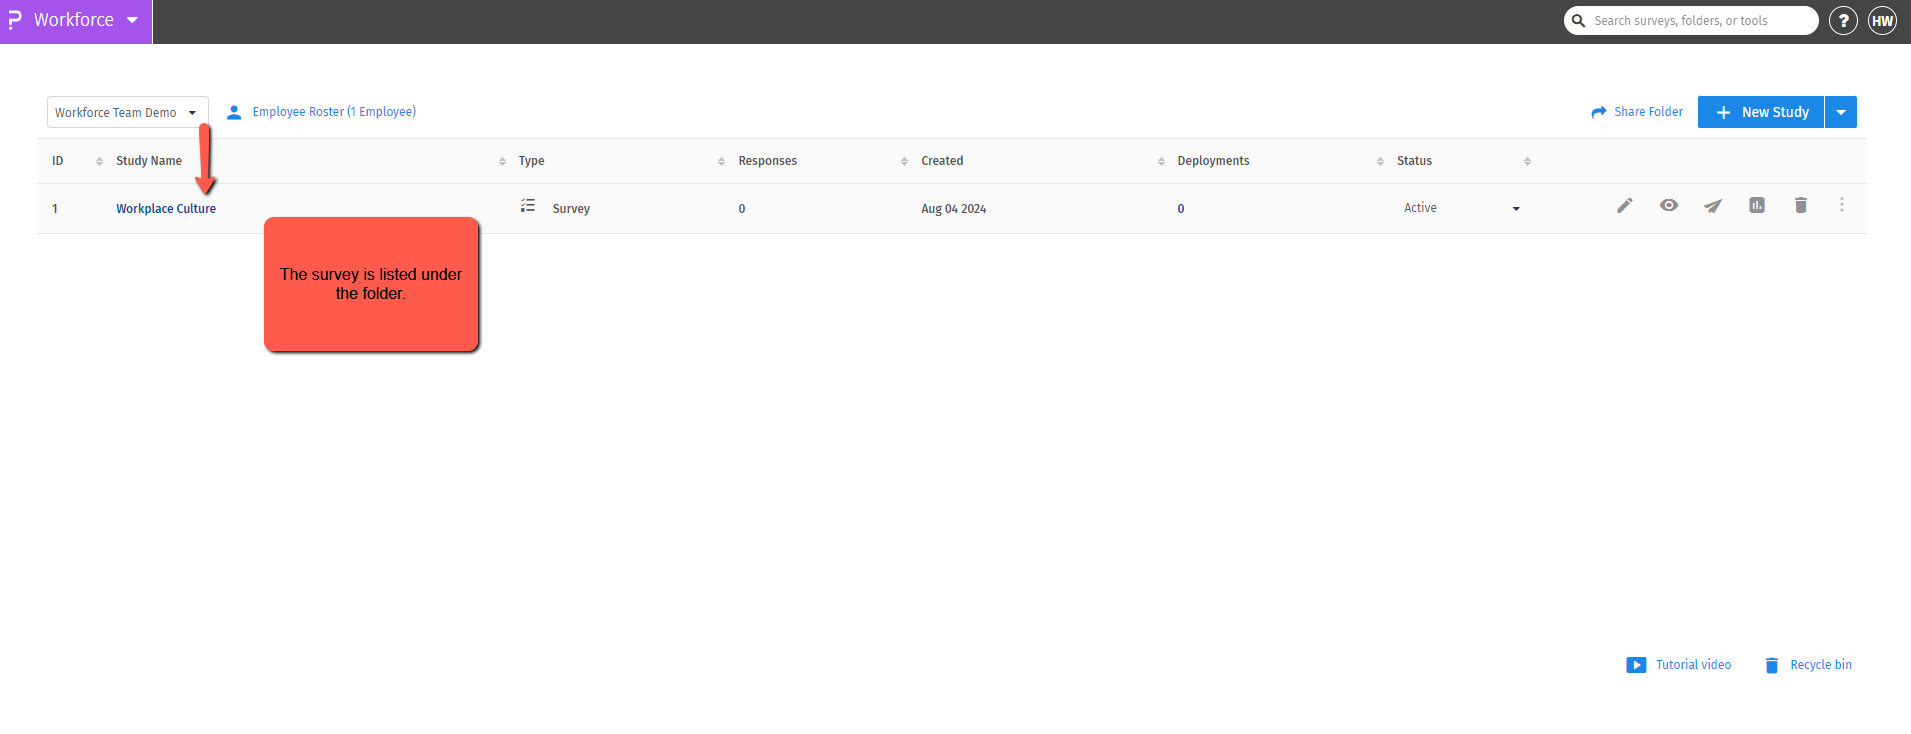Viewport: 1911px width, 734px height.
Task: Create a New Study
Action: (1761, 112)
